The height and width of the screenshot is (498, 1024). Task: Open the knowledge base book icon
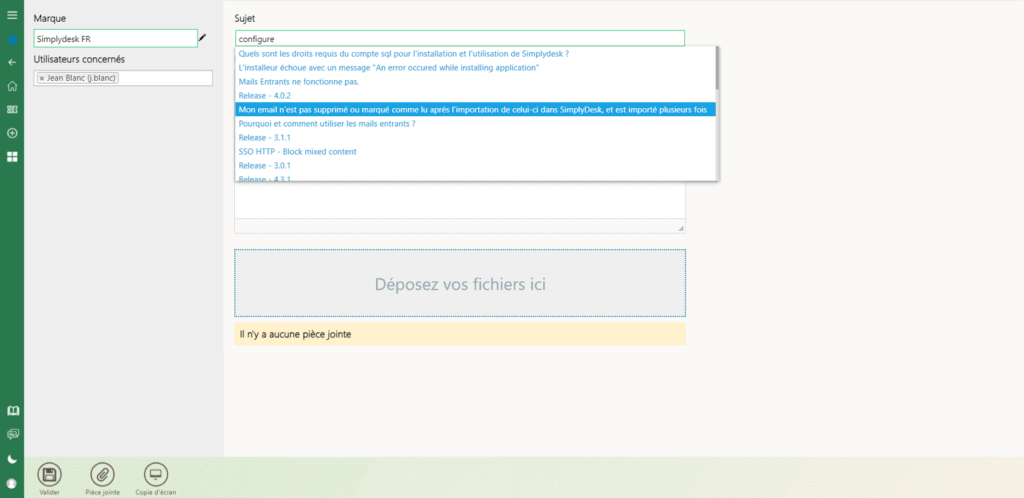[x=12, y=411]
